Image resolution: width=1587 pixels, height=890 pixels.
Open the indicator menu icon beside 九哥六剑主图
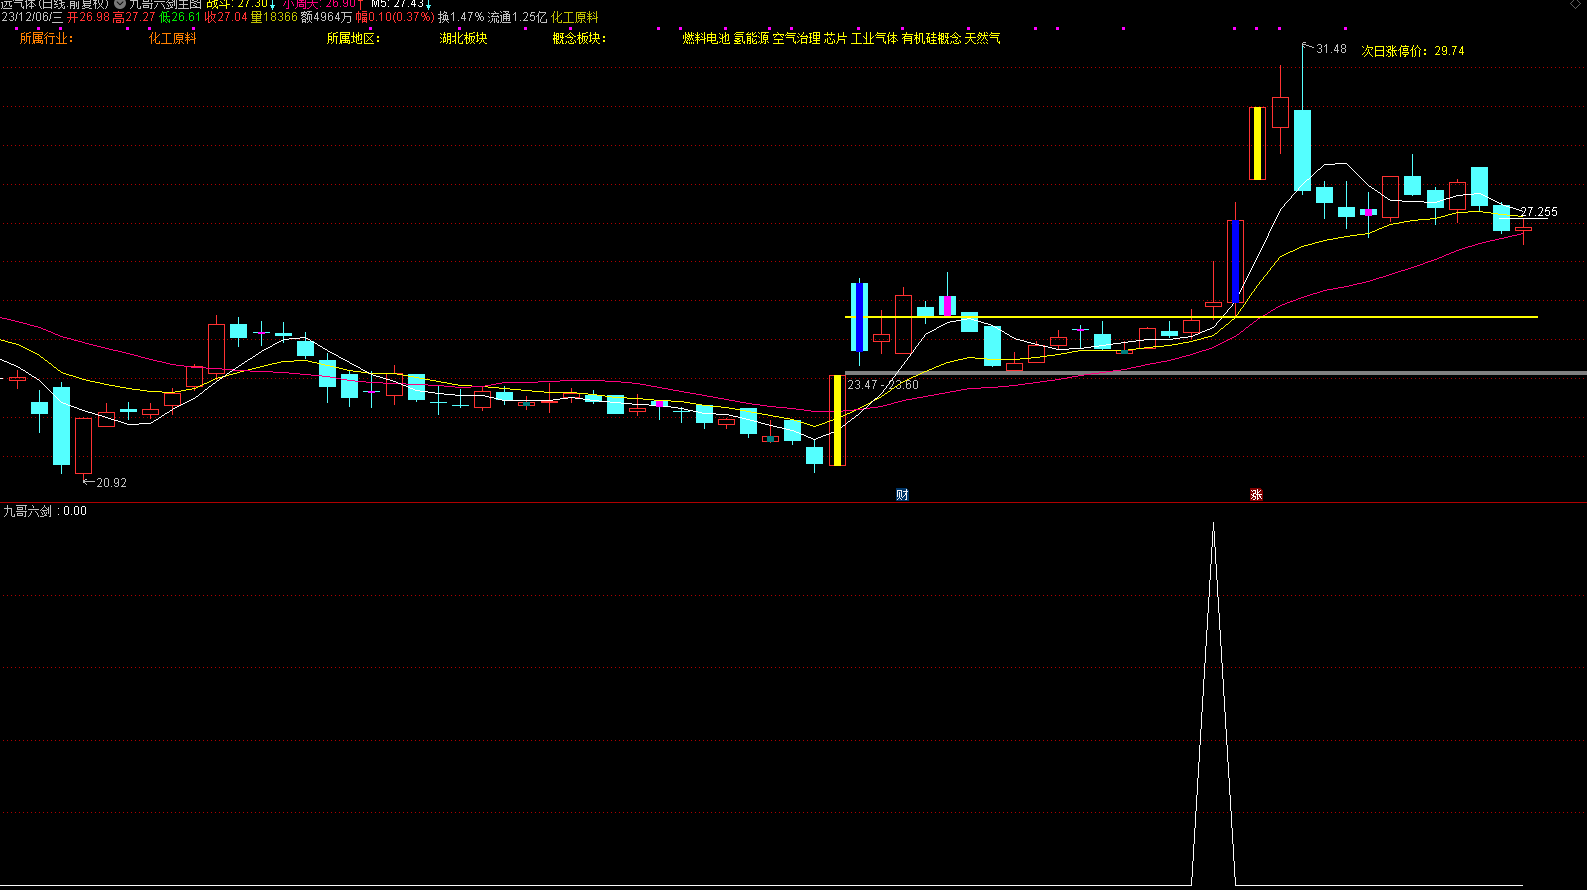click(120, 4)
